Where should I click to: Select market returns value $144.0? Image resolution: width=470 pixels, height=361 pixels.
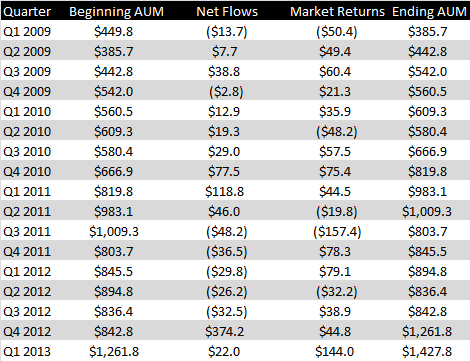(335, 352)
